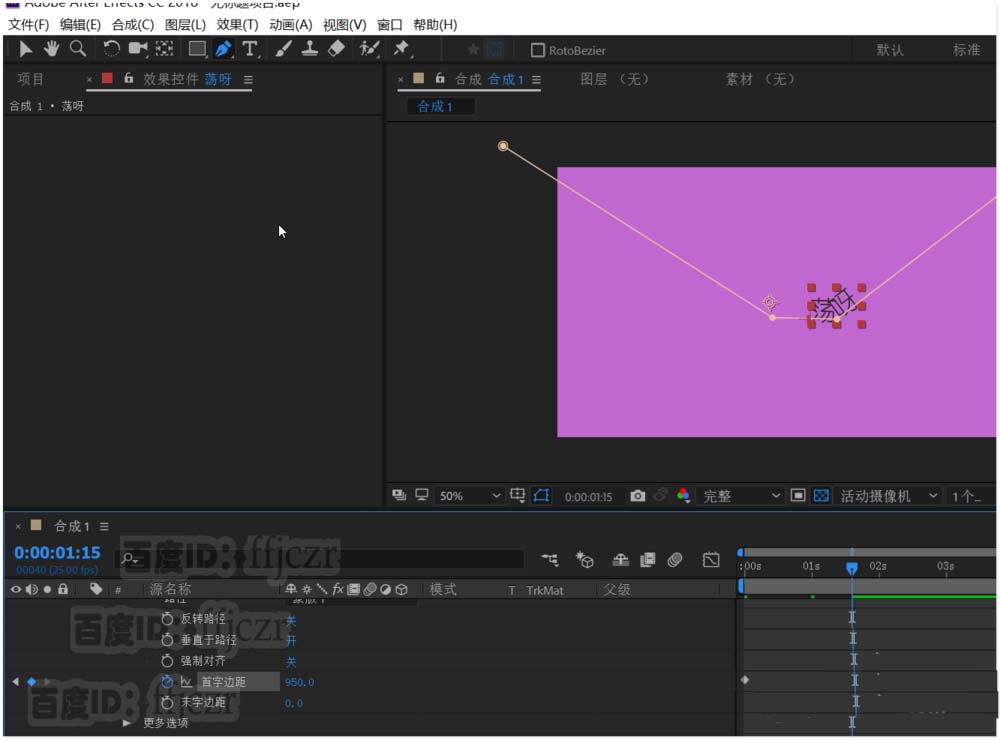Toggle mask and shape path visibility
The width and height of the screenshot is (1000, 740).
tap(541, 496)
